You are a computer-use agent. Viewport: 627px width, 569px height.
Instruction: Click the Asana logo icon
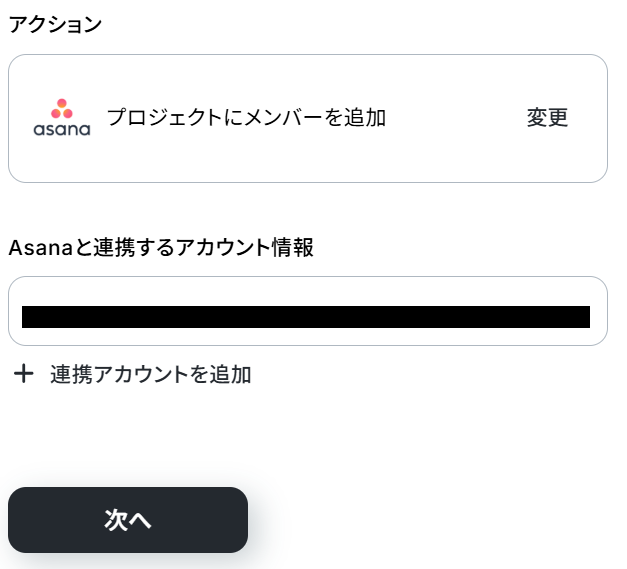coord(61,118)
